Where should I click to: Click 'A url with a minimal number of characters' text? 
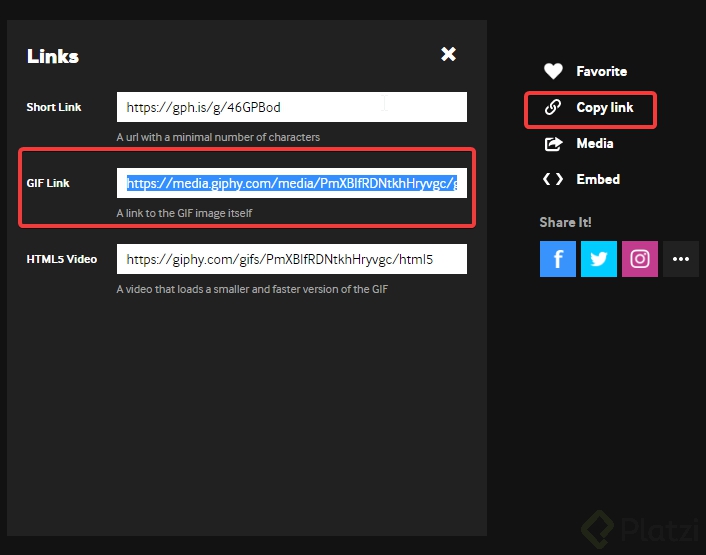tap(218, 137)
